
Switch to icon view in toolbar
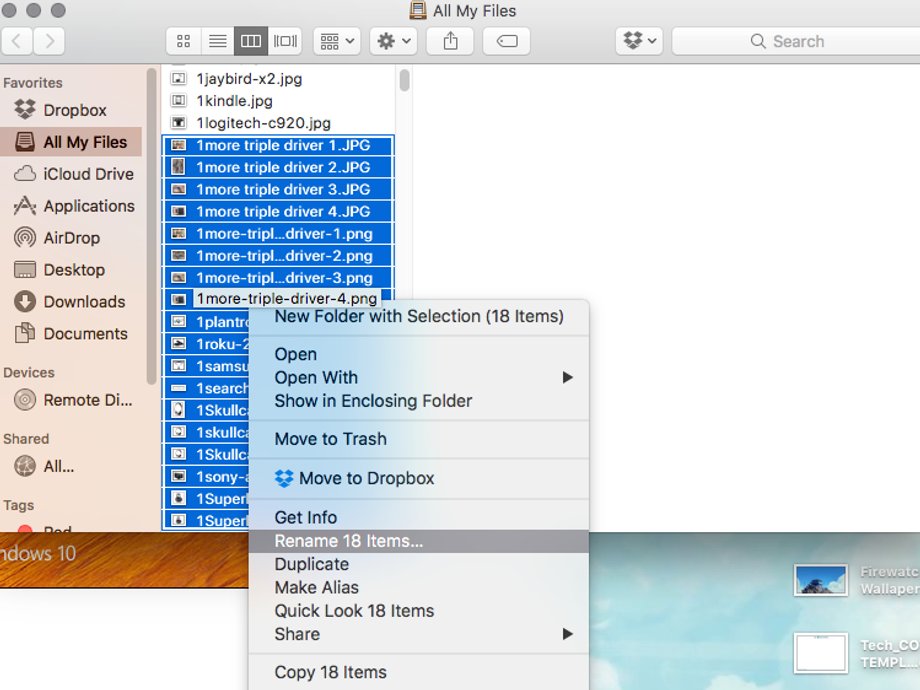point(183,41)
